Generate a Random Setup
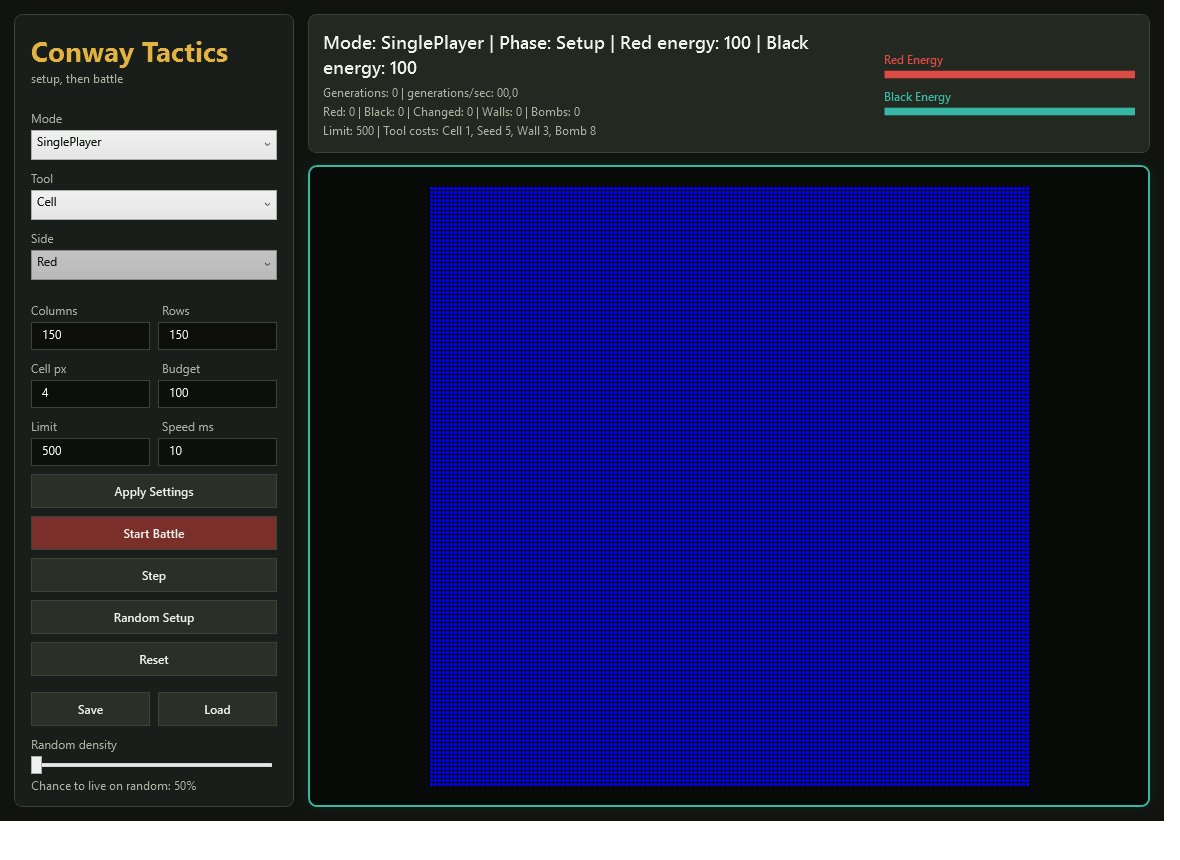1180x860 pixels. (154, 618)
